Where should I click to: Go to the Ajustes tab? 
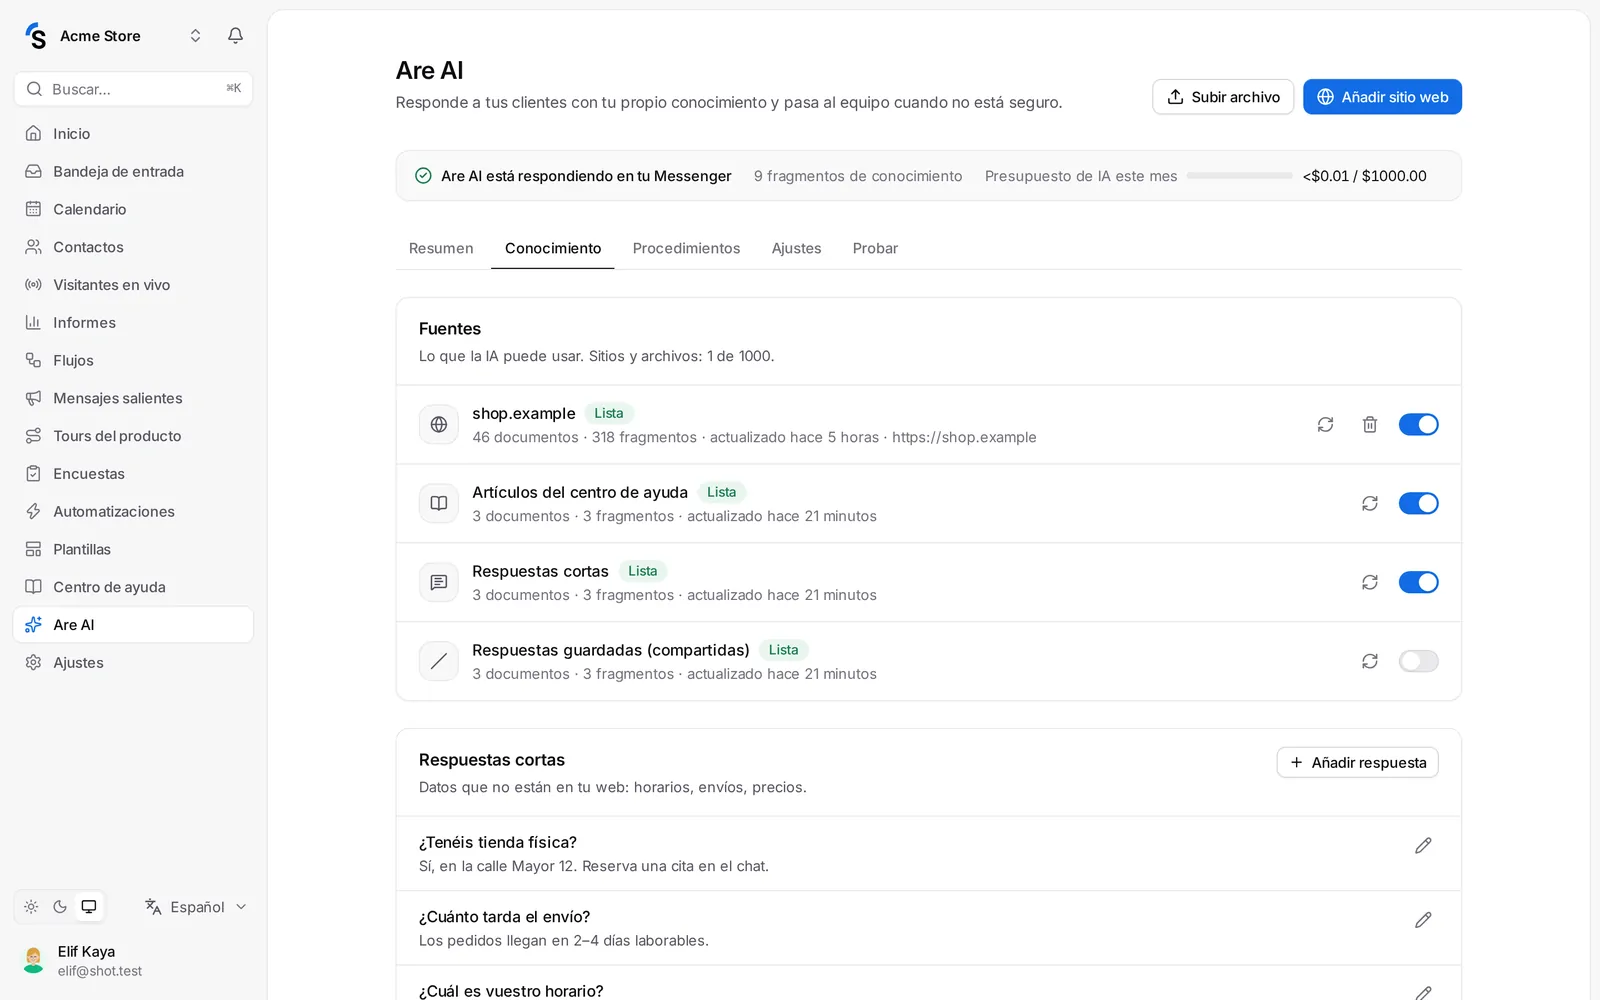tap(796, 248)
